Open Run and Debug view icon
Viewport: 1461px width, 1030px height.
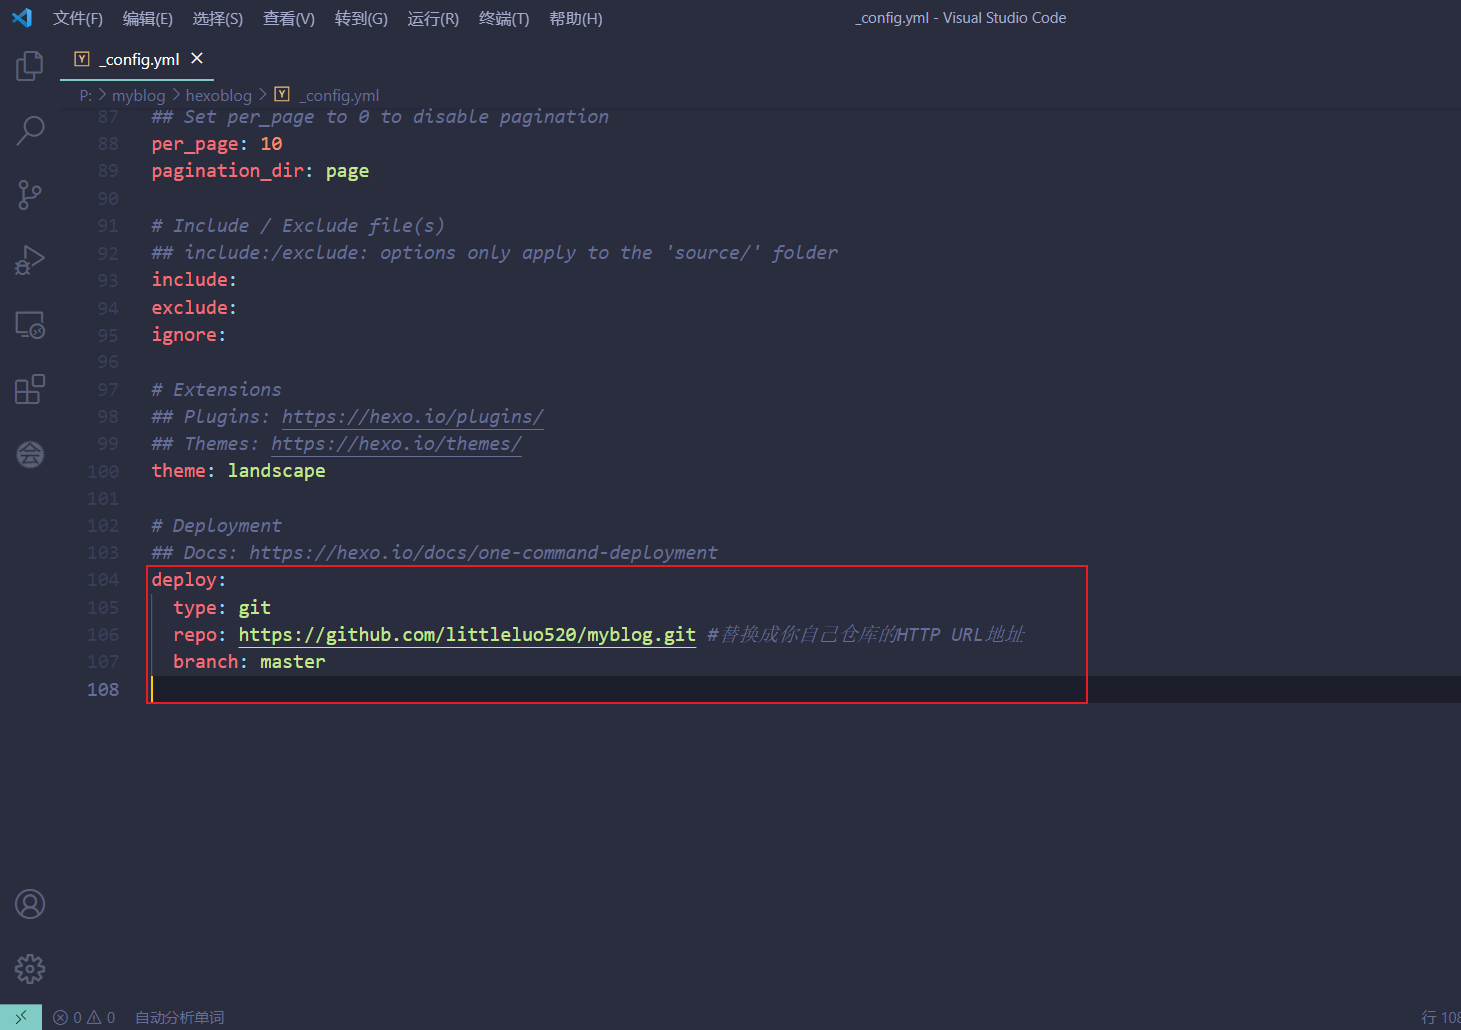pos(30,260)
